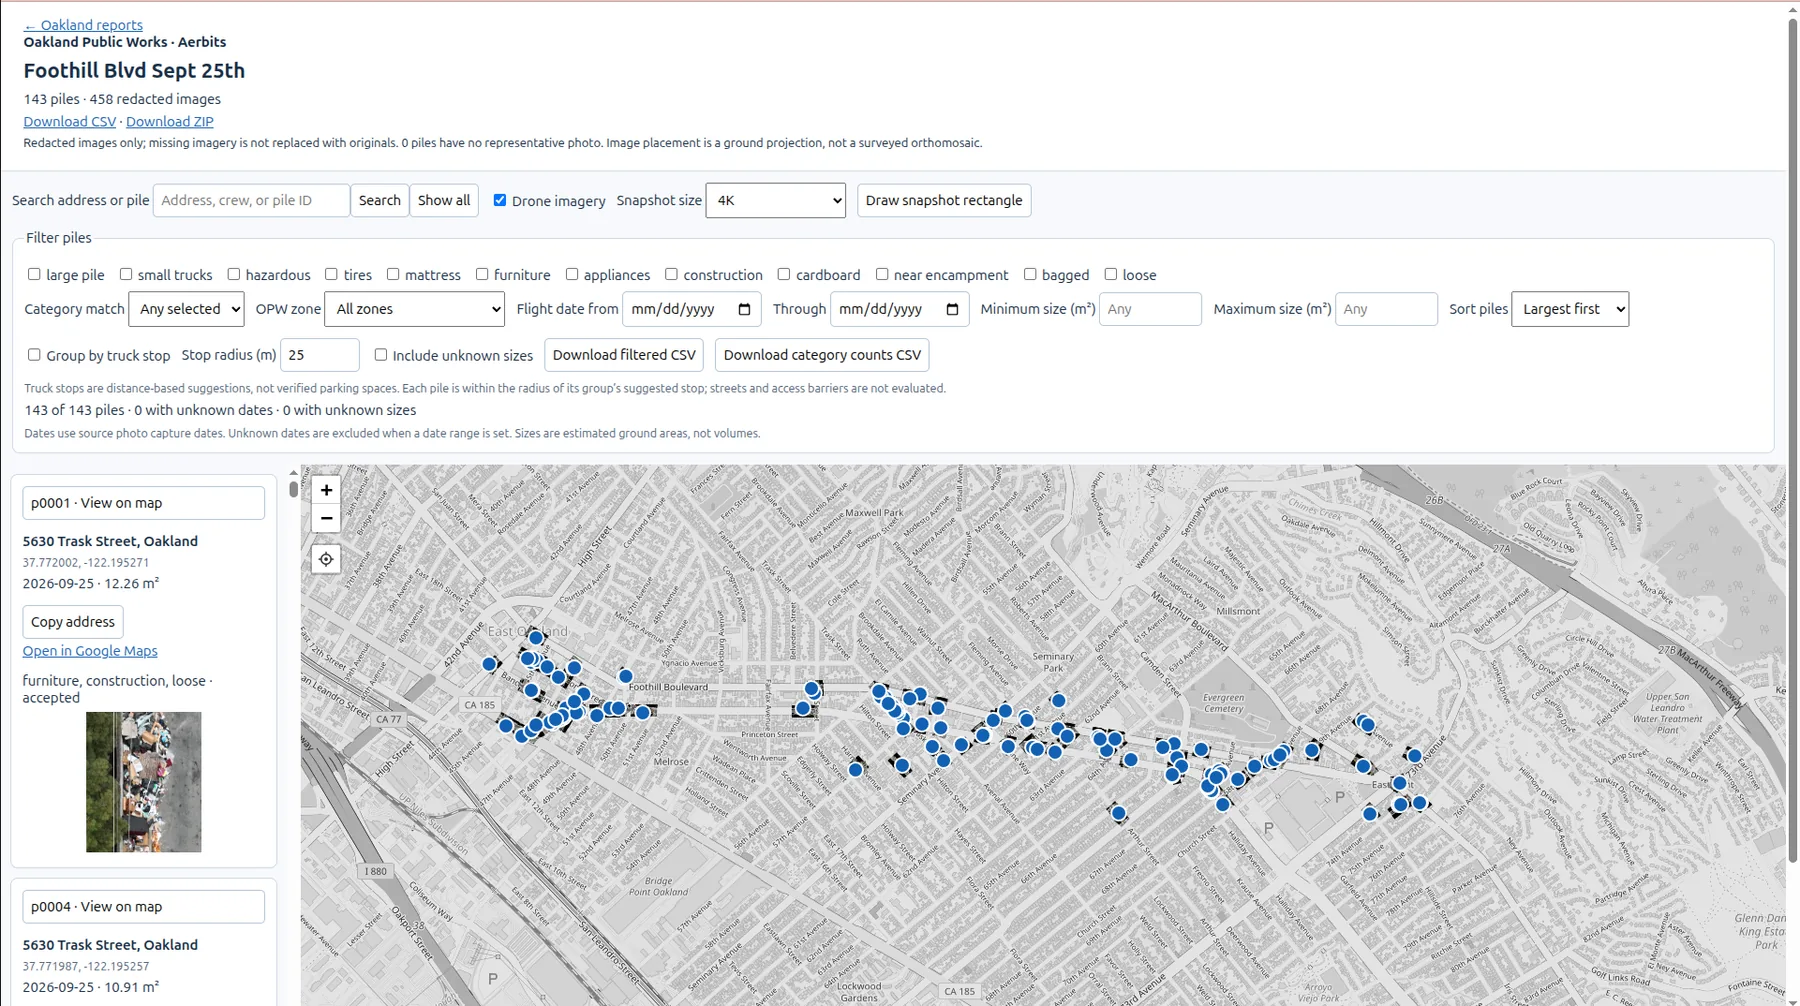Image resolution: width=1800 pixels, height=1006 pixels.
Task: Click Show all button
Action: pyautogui.click(x=444, y=200)
